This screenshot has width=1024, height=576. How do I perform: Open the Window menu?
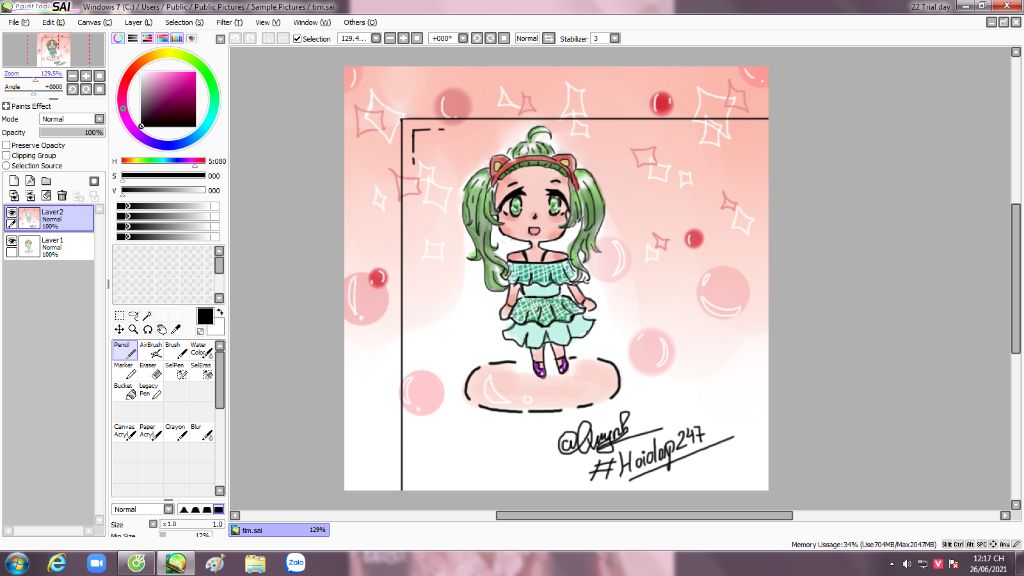312,22
